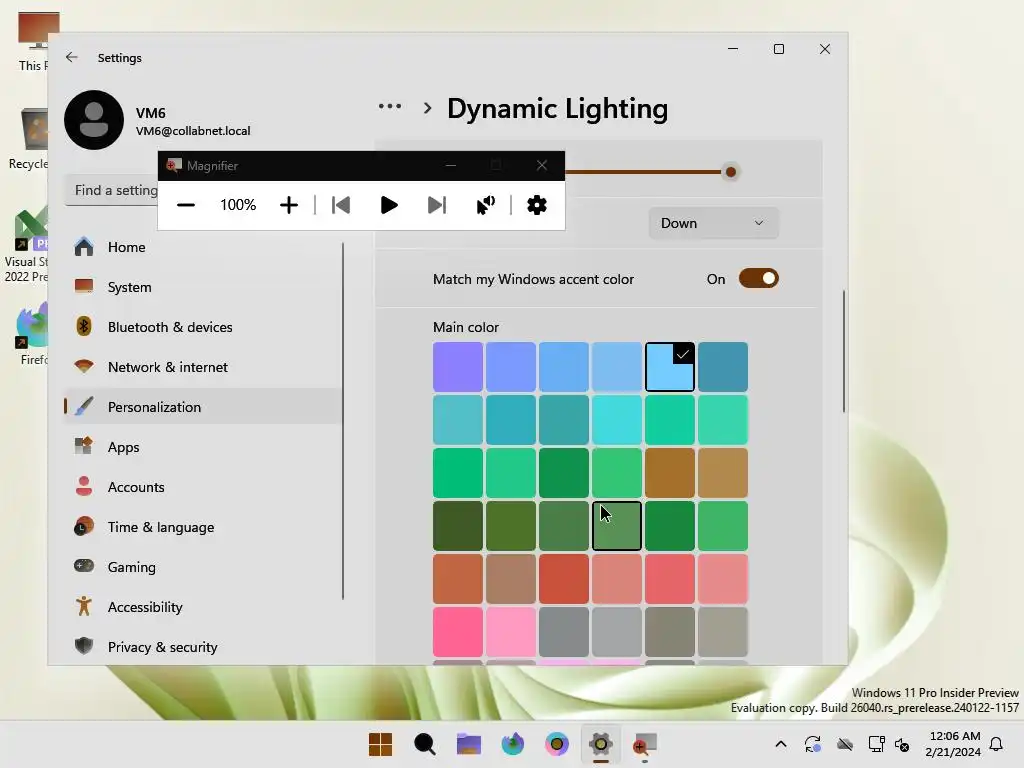This screenshot has width=1024, height=768.
Task: Choose the hot pink color swatch
Action: coord(458,632)
